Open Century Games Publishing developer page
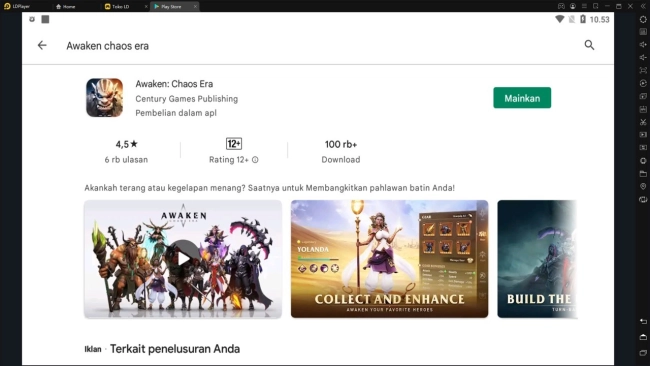This screenshot has width=650, height=366. 187,99
